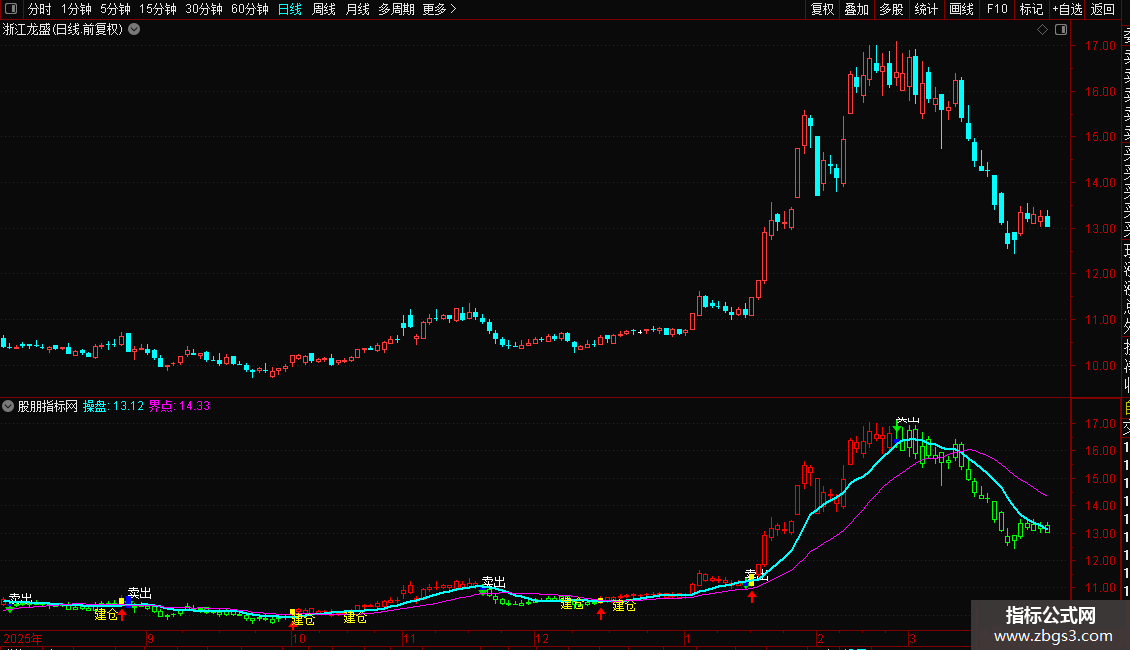The height and width of the screenshot is (650, 1130).
Task: Switch to the 月线 monthly tab
Action: (x=357, y=9)
